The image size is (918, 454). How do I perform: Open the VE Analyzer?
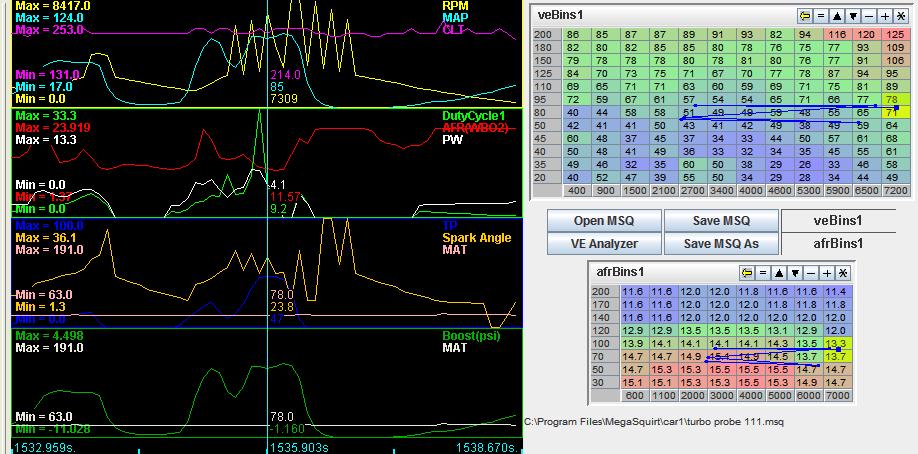(x=604, y=244)
